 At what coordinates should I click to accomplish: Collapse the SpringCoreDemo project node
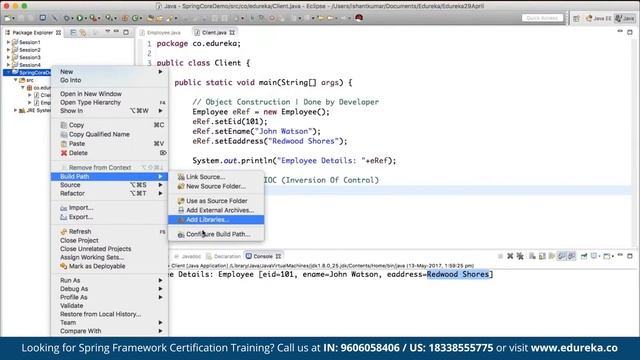tap(8, 73)
